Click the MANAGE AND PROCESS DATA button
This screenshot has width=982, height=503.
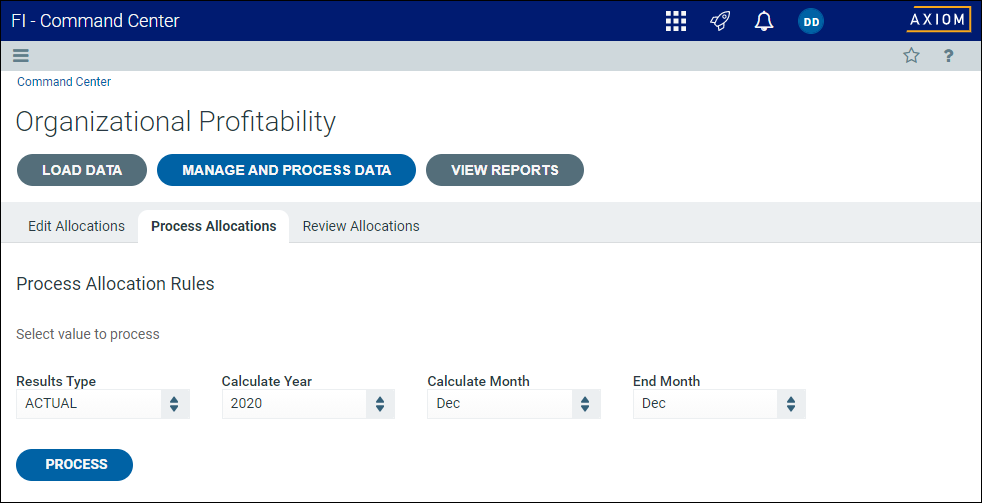click(286, 170)
